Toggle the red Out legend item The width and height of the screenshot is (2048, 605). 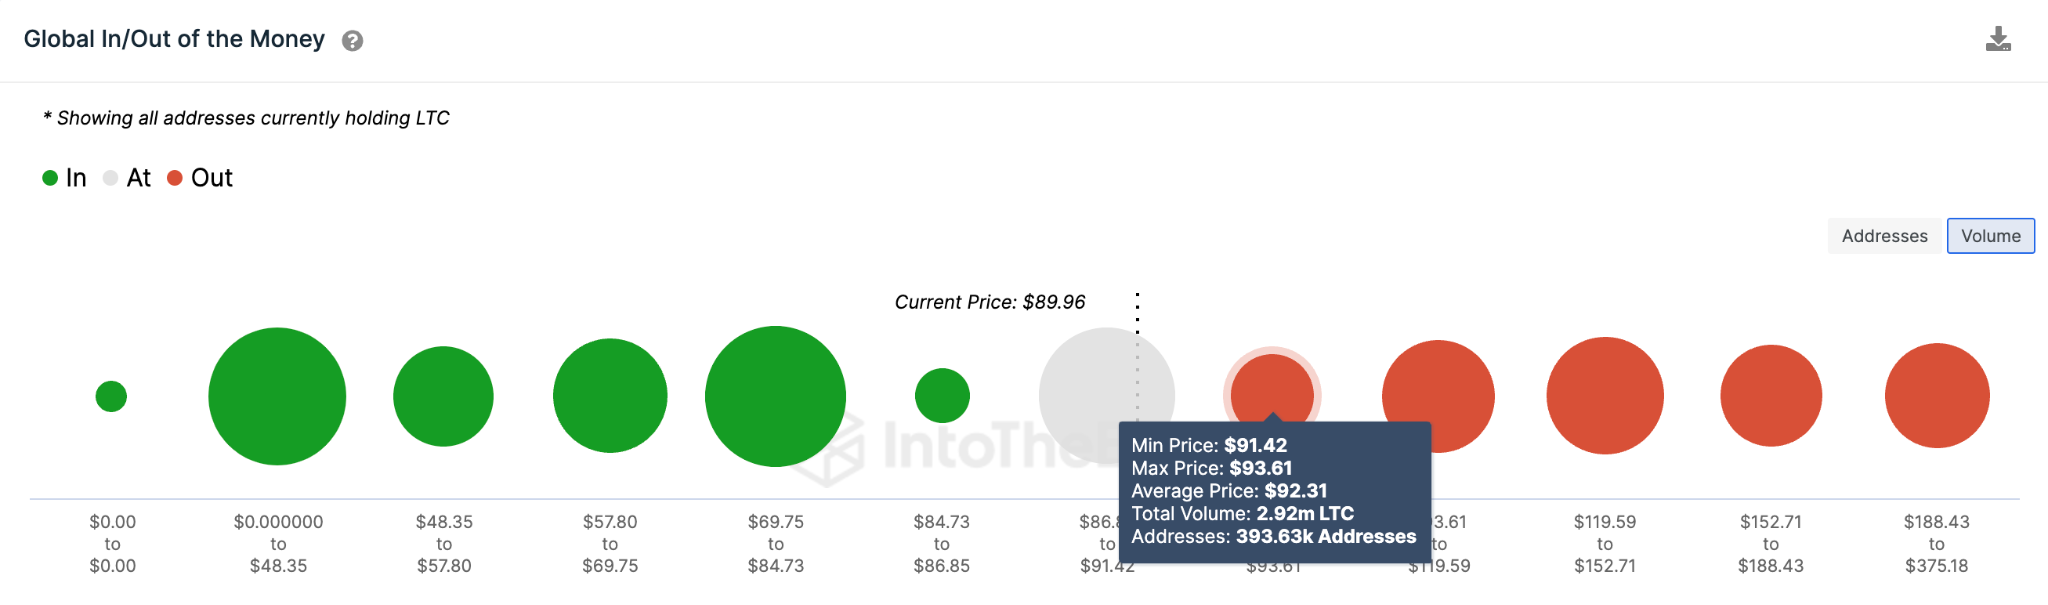coord(200,178)
